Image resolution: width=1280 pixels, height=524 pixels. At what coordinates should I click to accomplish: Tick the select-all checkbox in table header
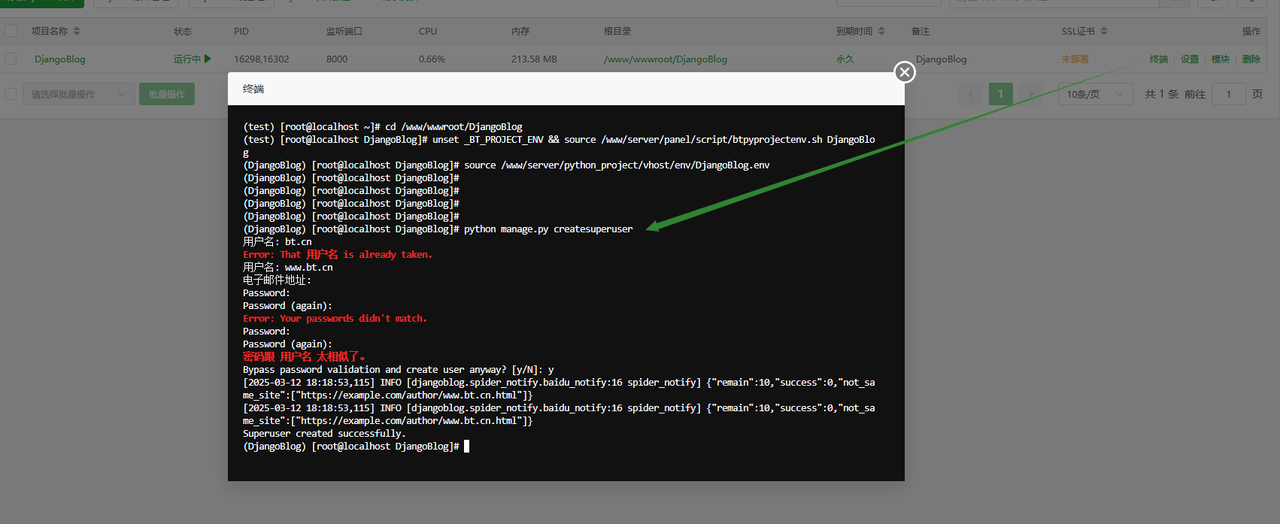point(11,32)
